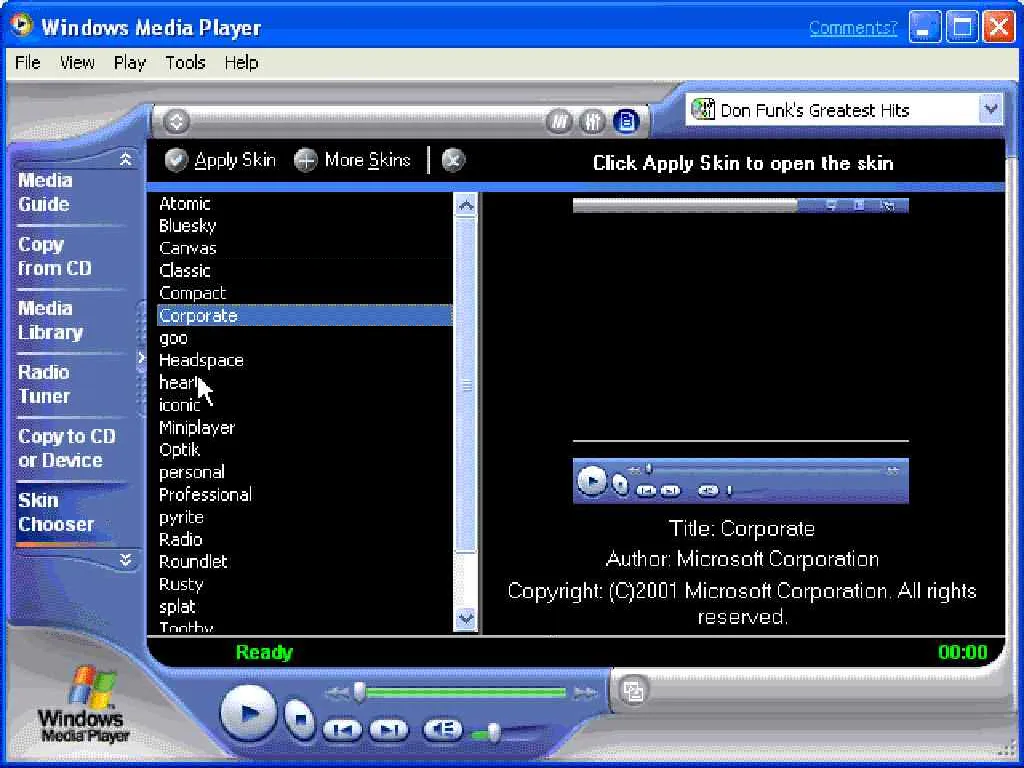The width and height of the screenshot is (1024, 768).
Task: Toggle the shuffle icon in top bar
Action: 559,121
